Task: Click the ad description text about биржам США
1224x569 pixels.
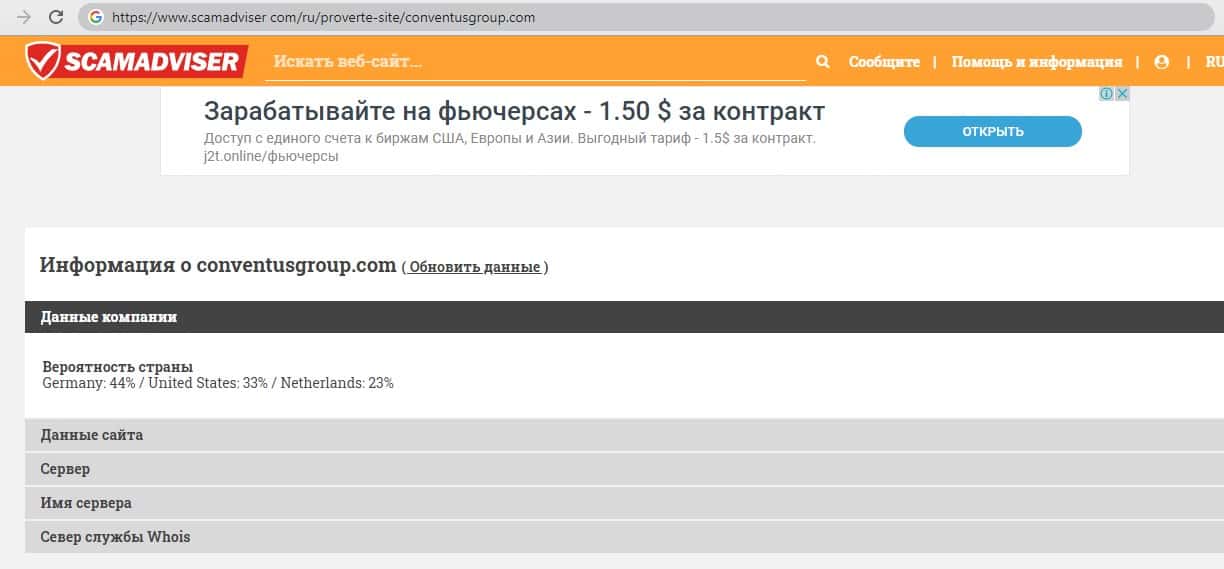Action: click(x=510, y=138)
